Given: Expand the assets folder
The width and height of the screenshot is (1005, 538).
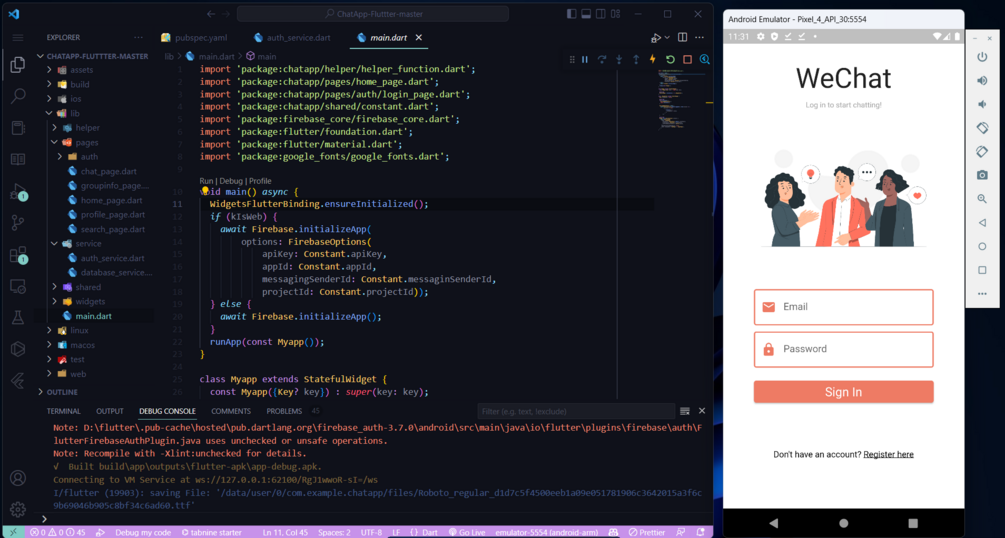Looking at the screenshot, I should tap(49, 70).
